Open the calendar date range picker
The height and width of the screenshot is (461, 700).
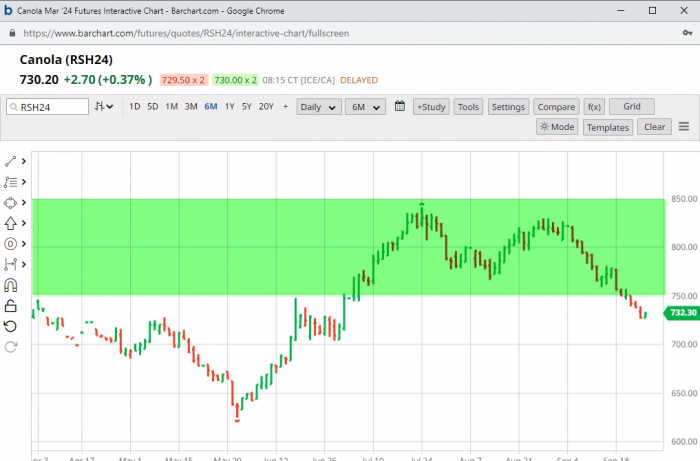[400, 106]
